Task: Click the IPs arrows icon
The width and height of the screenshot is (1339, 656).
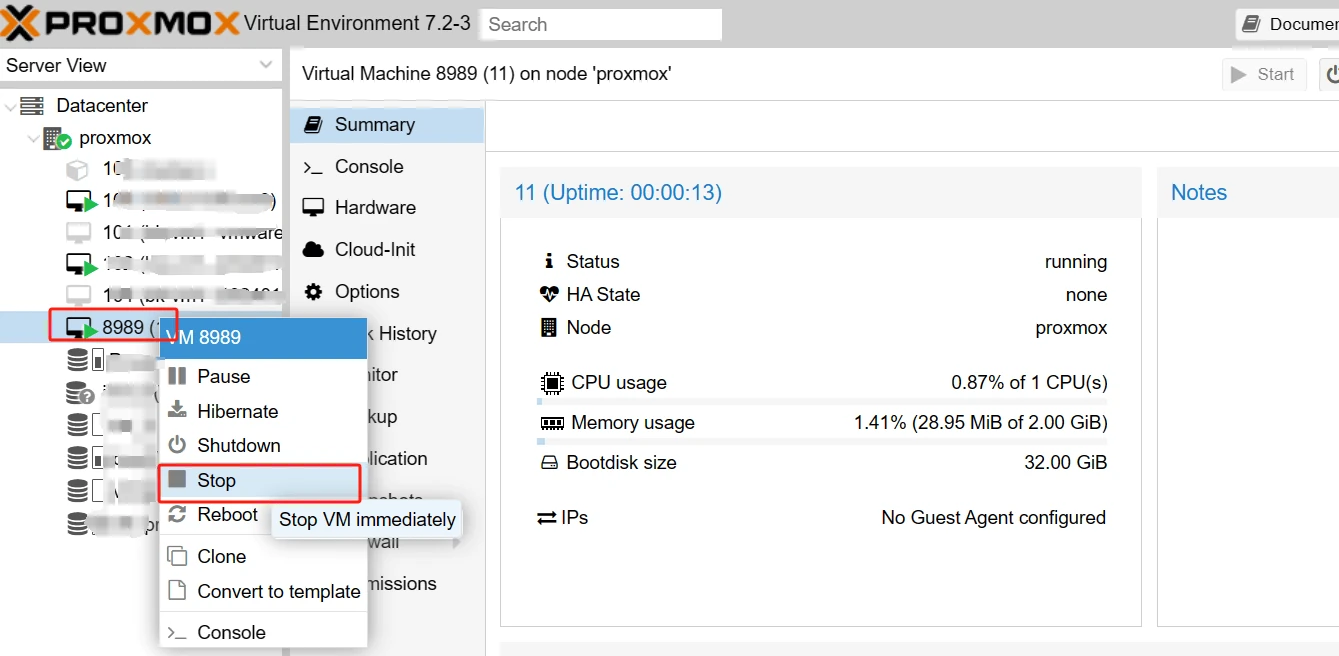Action: click(x=547, y=518)
